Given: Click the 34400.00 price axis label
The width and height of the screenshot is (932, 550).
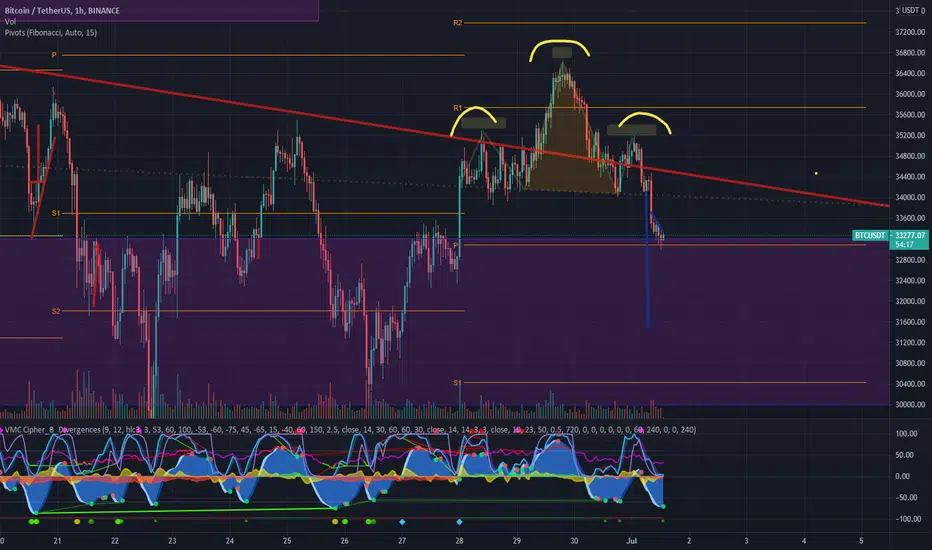Looking at the screenshot, I should pyautogui.click(x=910, y=177).
